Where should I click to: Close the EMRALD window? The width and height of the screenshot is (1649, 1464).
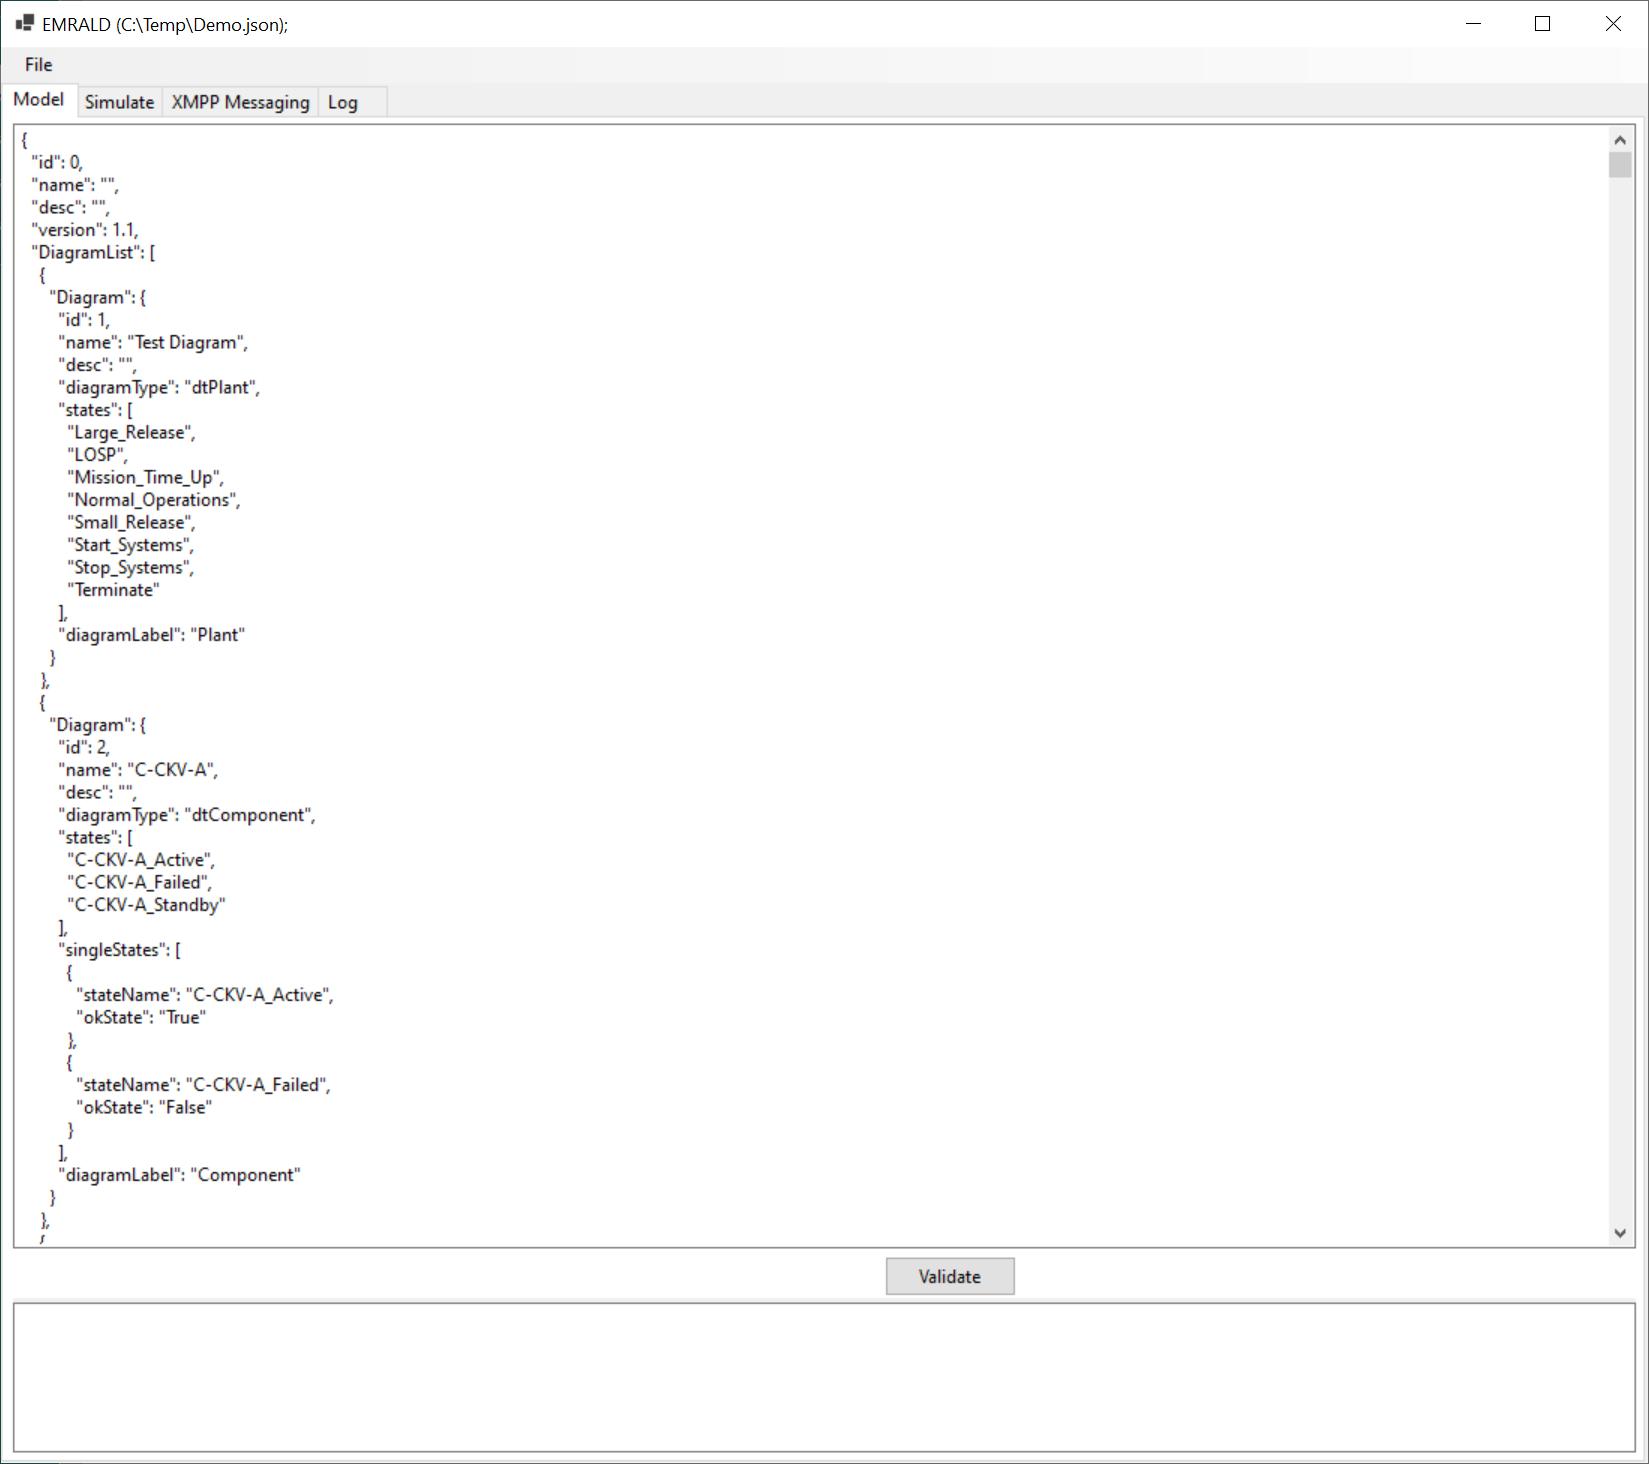(1612, 24)
